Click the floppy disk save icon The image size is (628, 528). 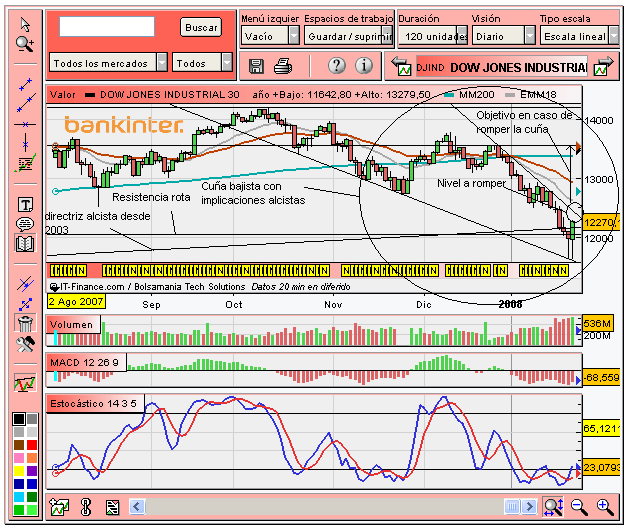pos(256,66)
